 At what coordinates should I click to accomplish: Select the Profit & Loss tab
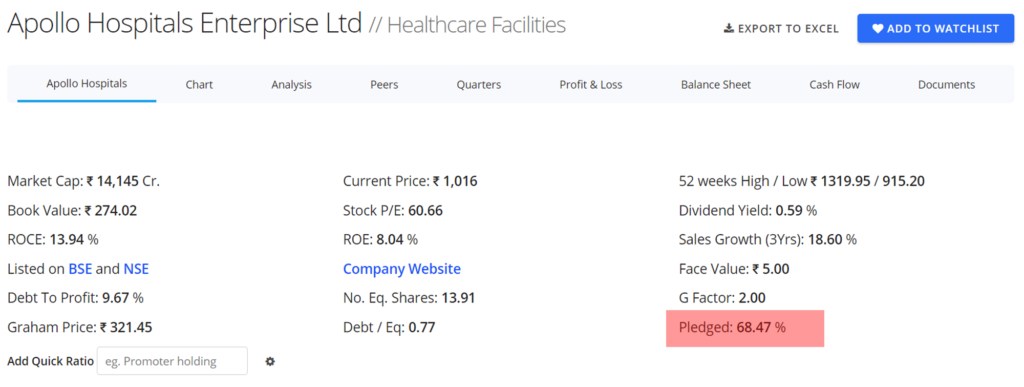tap(590, 85)
